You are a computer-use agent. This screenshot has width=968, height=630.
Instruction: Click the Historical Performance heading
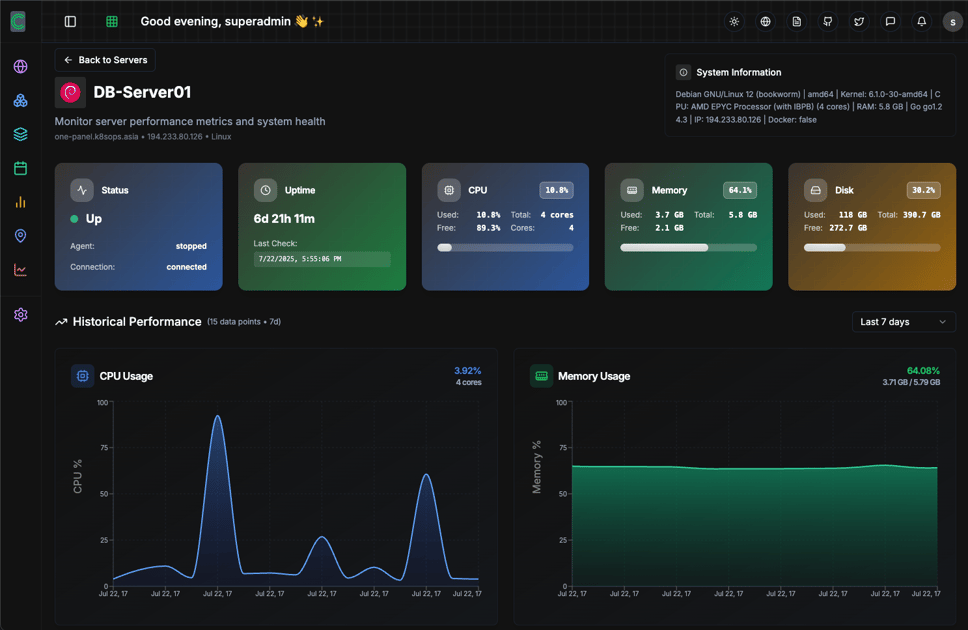pyautogui.click(x=137, y=322)
